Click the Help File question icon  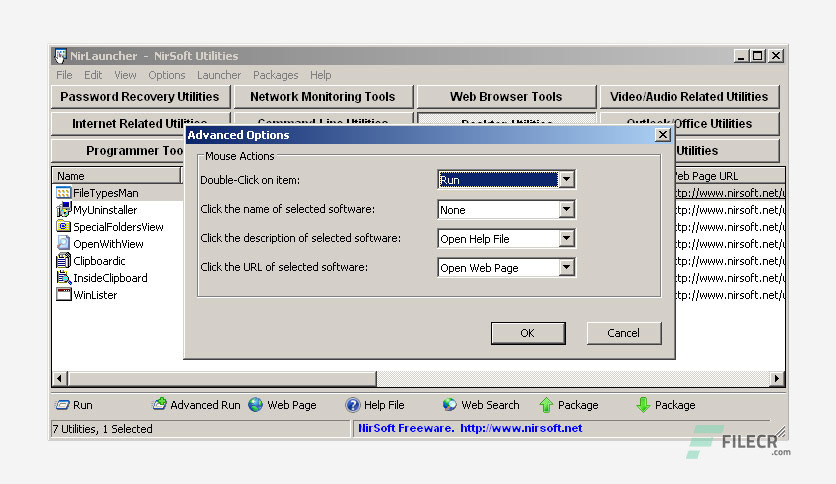pos(352,405)
